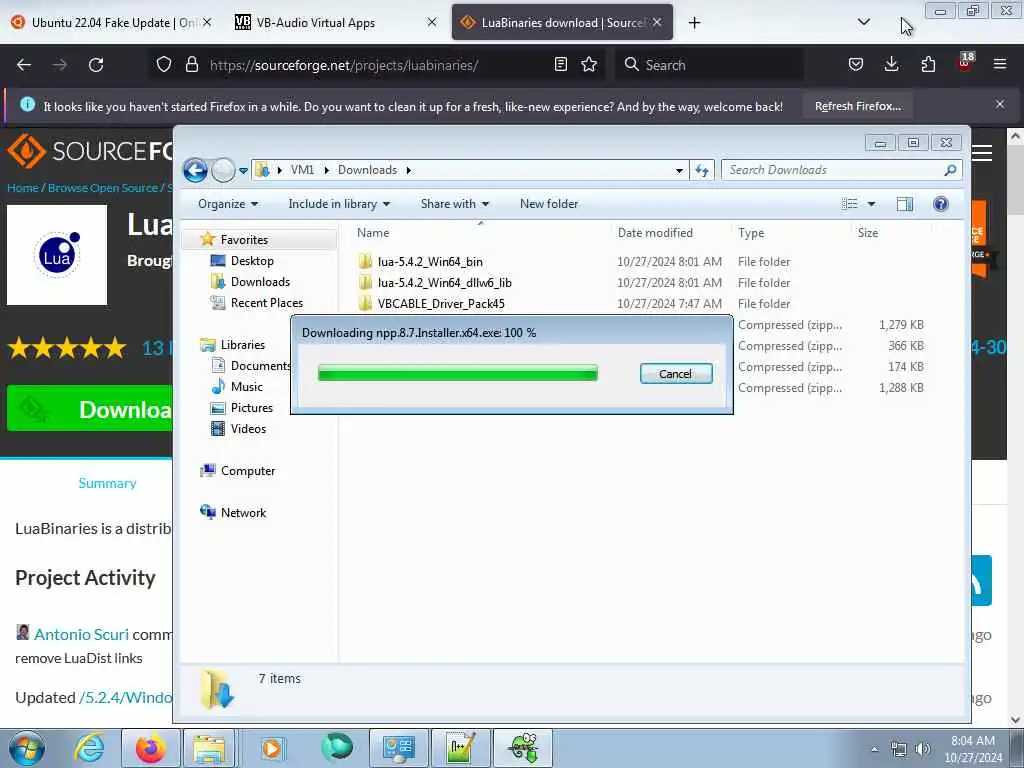Switch to VB-Audio Virtual Apps tab

[x=326, y=23]
